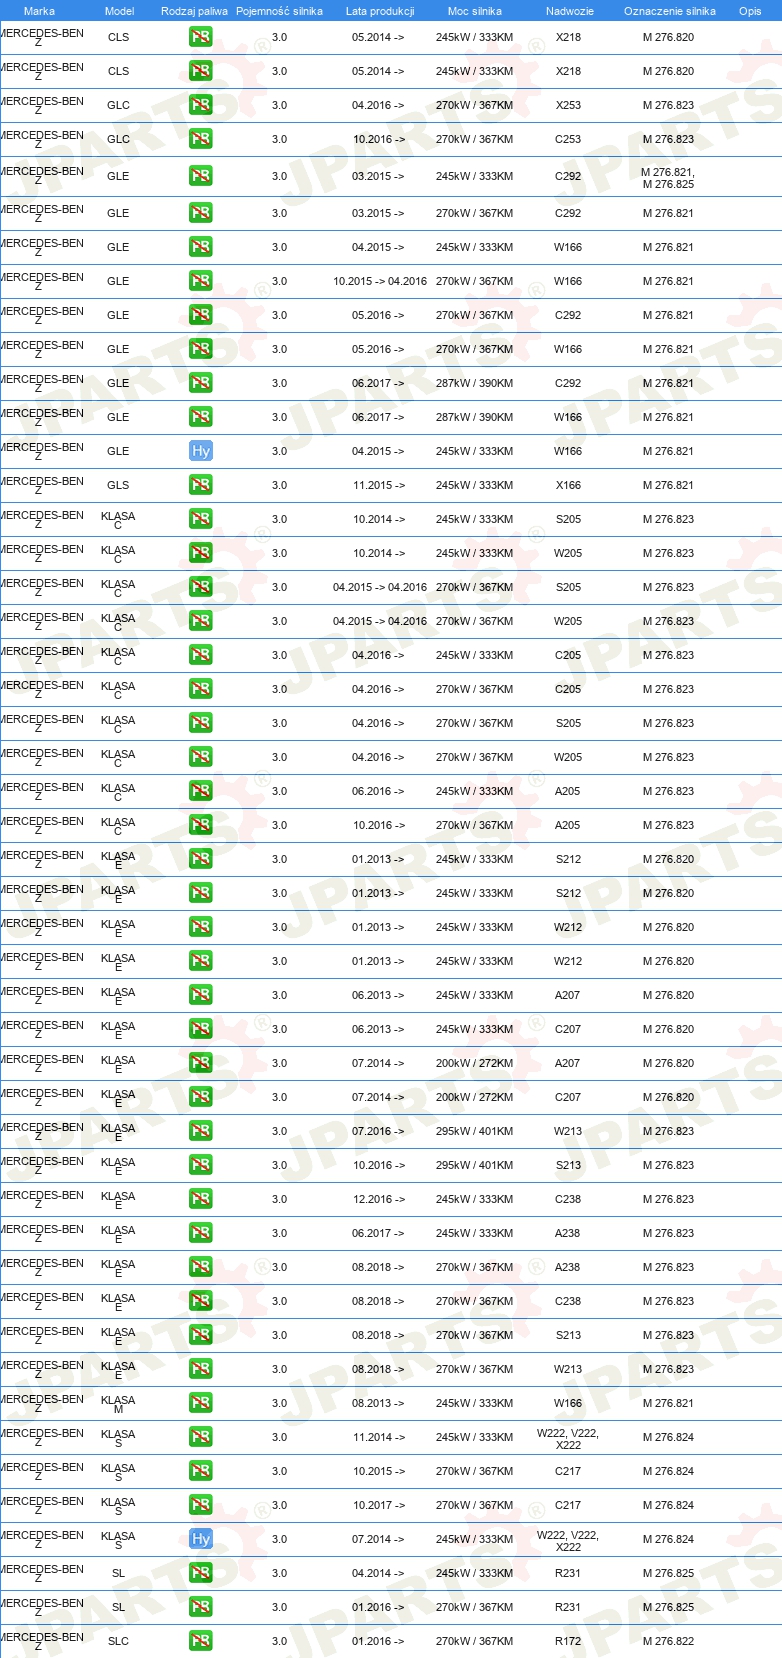Select the X253 body code cell

click(x=568, y=105)
